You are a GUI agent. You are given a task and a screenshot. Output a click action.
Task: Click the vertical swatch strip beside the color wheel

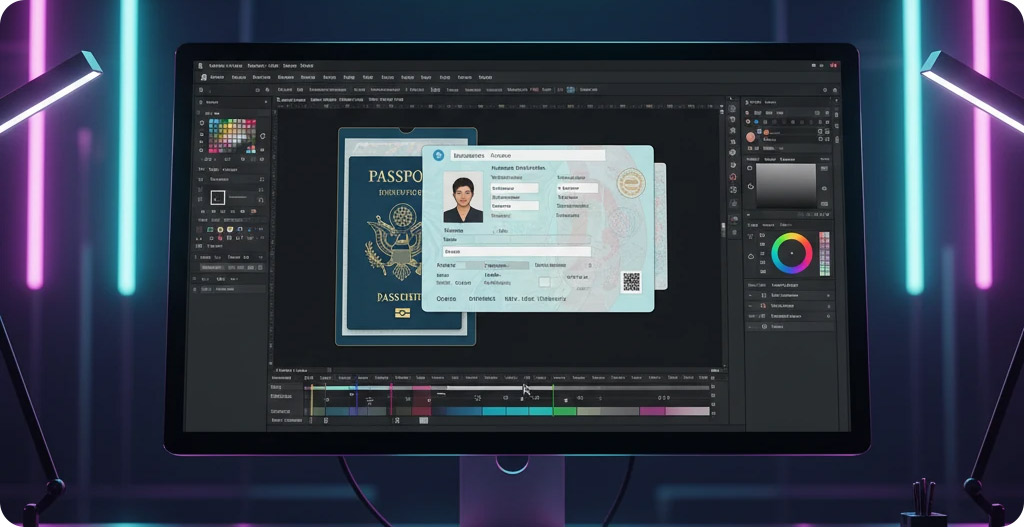click(824, 254)
